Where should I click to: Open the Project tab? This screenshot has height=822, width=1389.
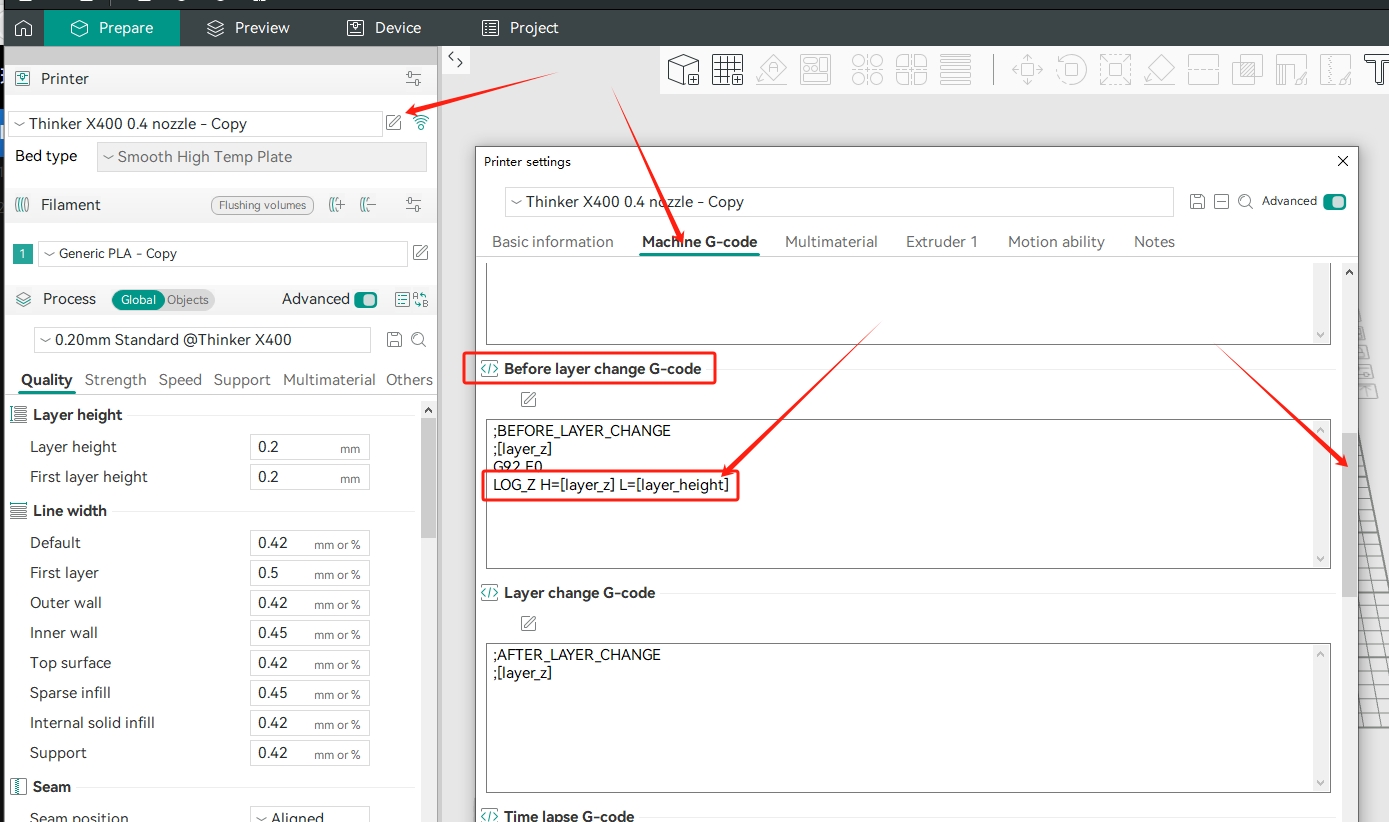(x=520, y=28)
